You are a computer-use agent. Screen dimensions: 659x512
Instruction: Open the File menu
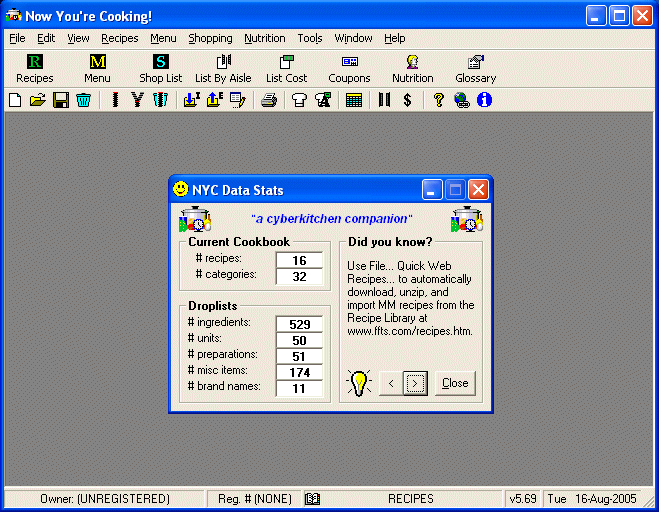(x=17, y=38)
